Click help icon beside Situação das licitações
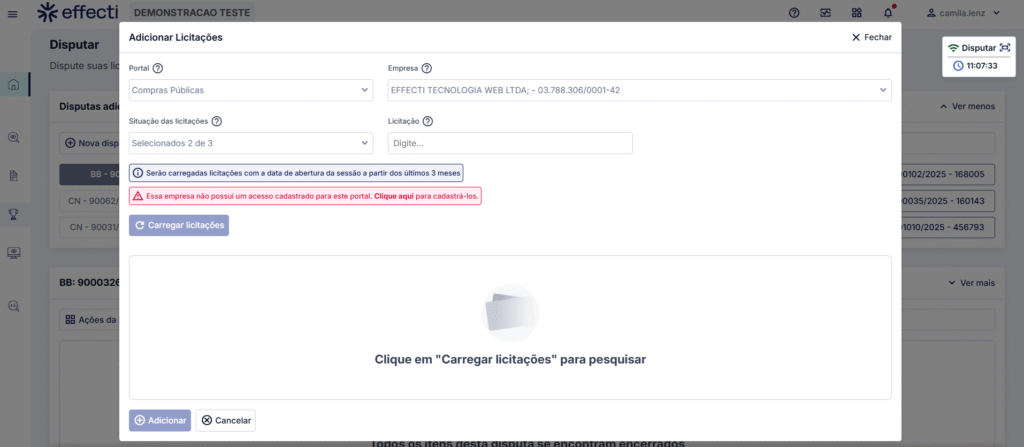The width and height of the screenshot is (1024, 447). (217, 121)
